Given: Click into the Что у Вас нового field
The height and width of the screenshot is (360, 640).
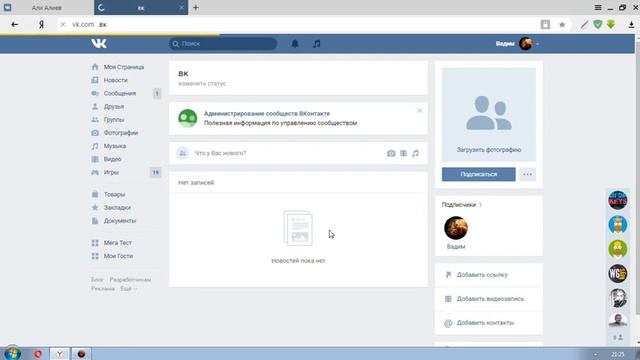Looking at the screenshot, I should click(x=286, y=153).
